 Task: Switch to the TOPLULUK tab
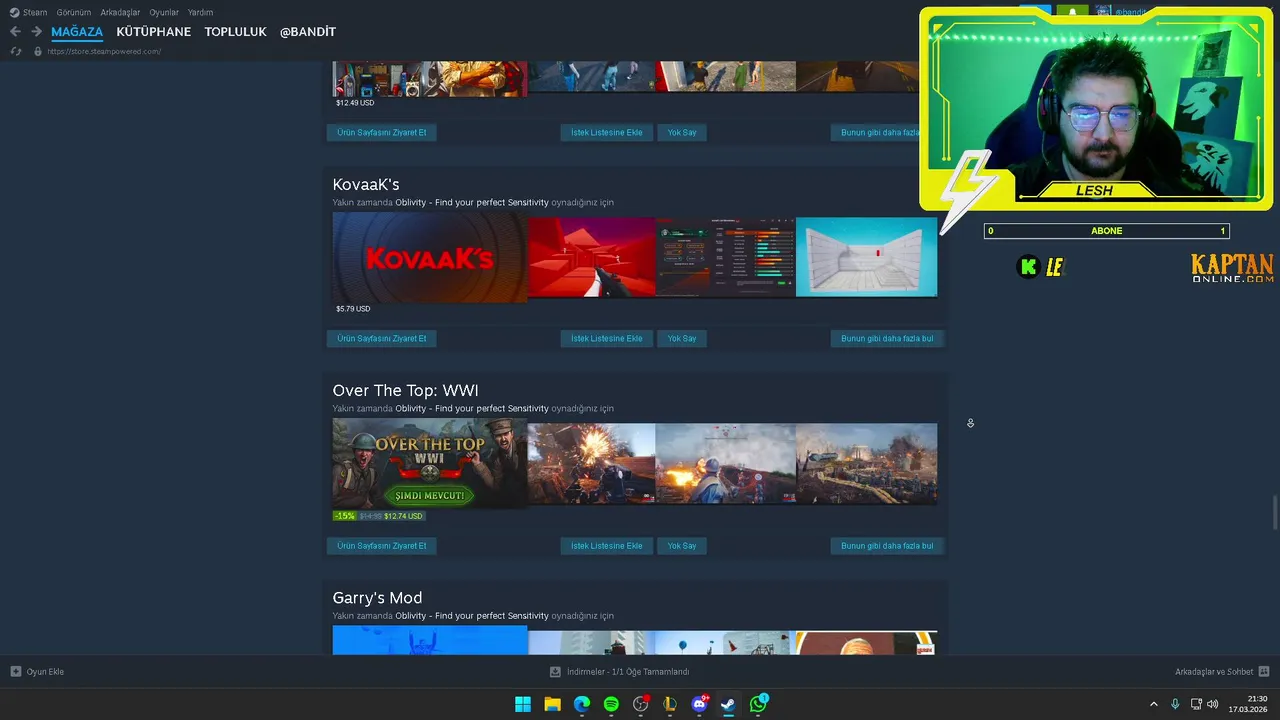point(235,32)
